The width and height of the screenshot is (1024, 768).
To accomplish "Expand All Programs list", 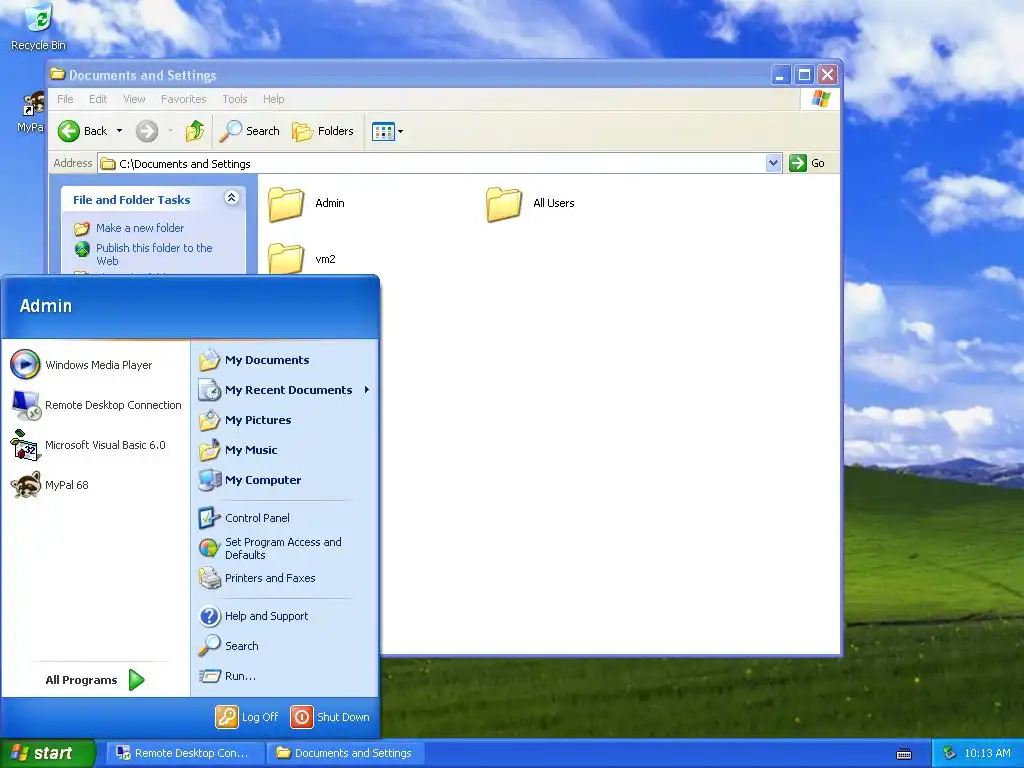I will pyautogui.click(x=96, y=680).
